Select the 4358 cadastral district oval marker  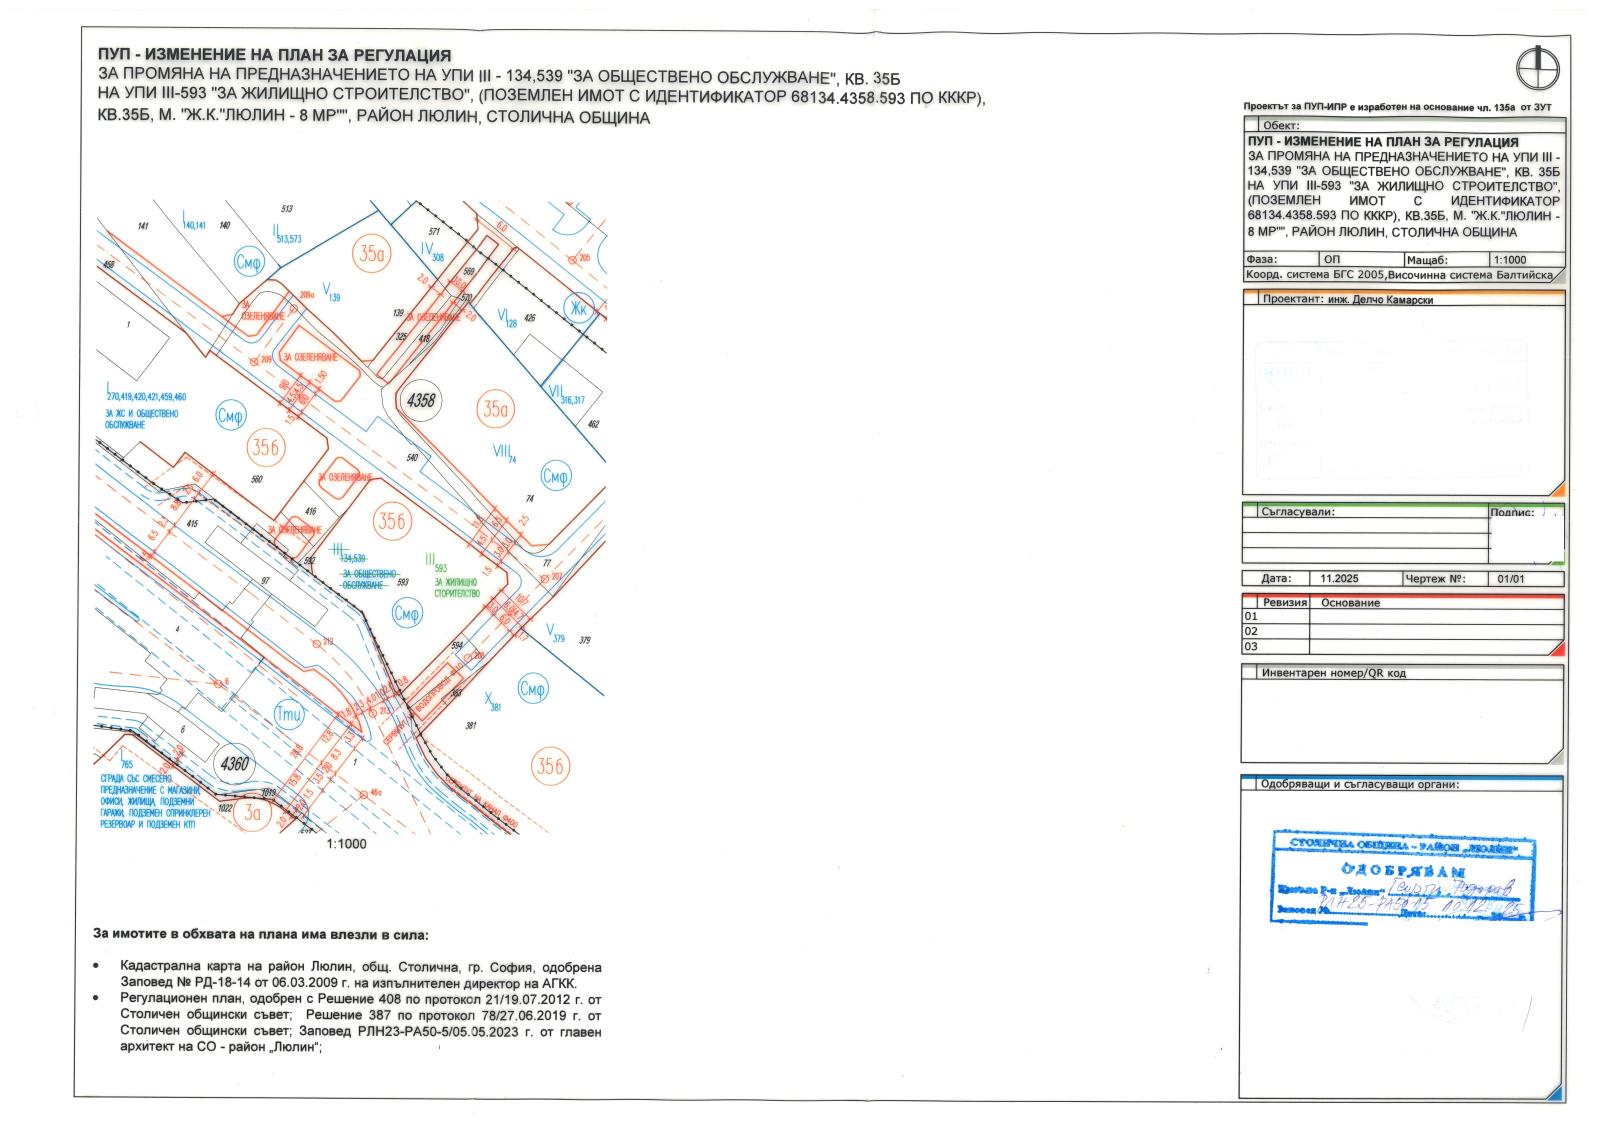click(x=421, y=400)
